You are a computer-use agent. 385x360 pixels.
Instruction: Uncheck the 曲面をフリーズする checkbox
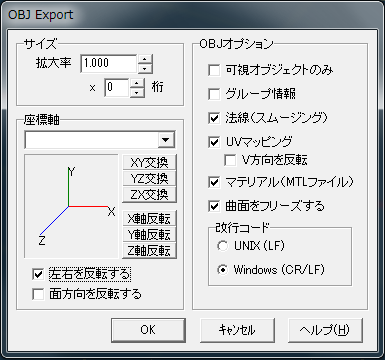tap(214, 206)
